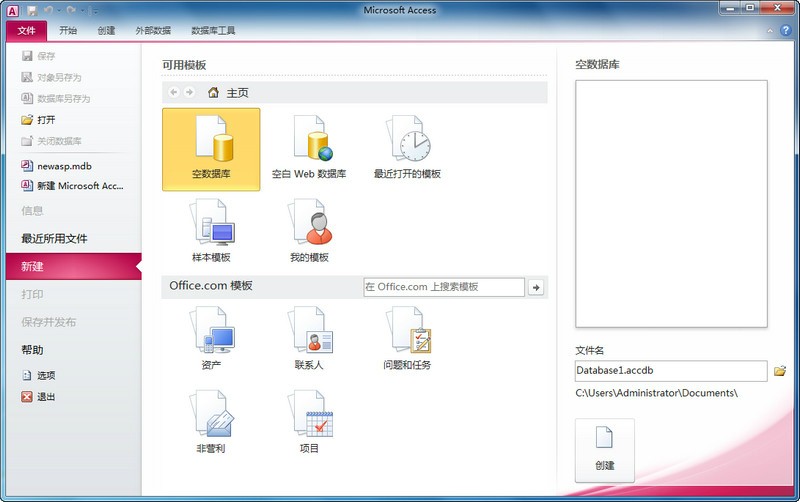Click the home icon in template navigation
The height and width of the screenshot is (502, 800).
(213, 92)
